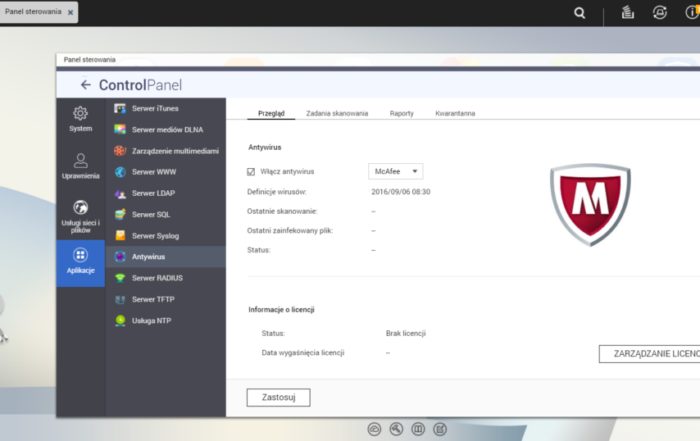700x441 pixels.
Task: Toggle the Włącz antywirus checkbox
Action: (251, 172)
